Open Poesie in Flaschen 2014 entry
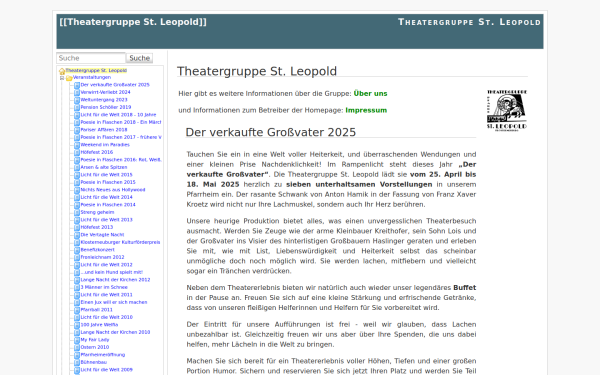Screen dimensions: 600x375 (x=108, y=205)
